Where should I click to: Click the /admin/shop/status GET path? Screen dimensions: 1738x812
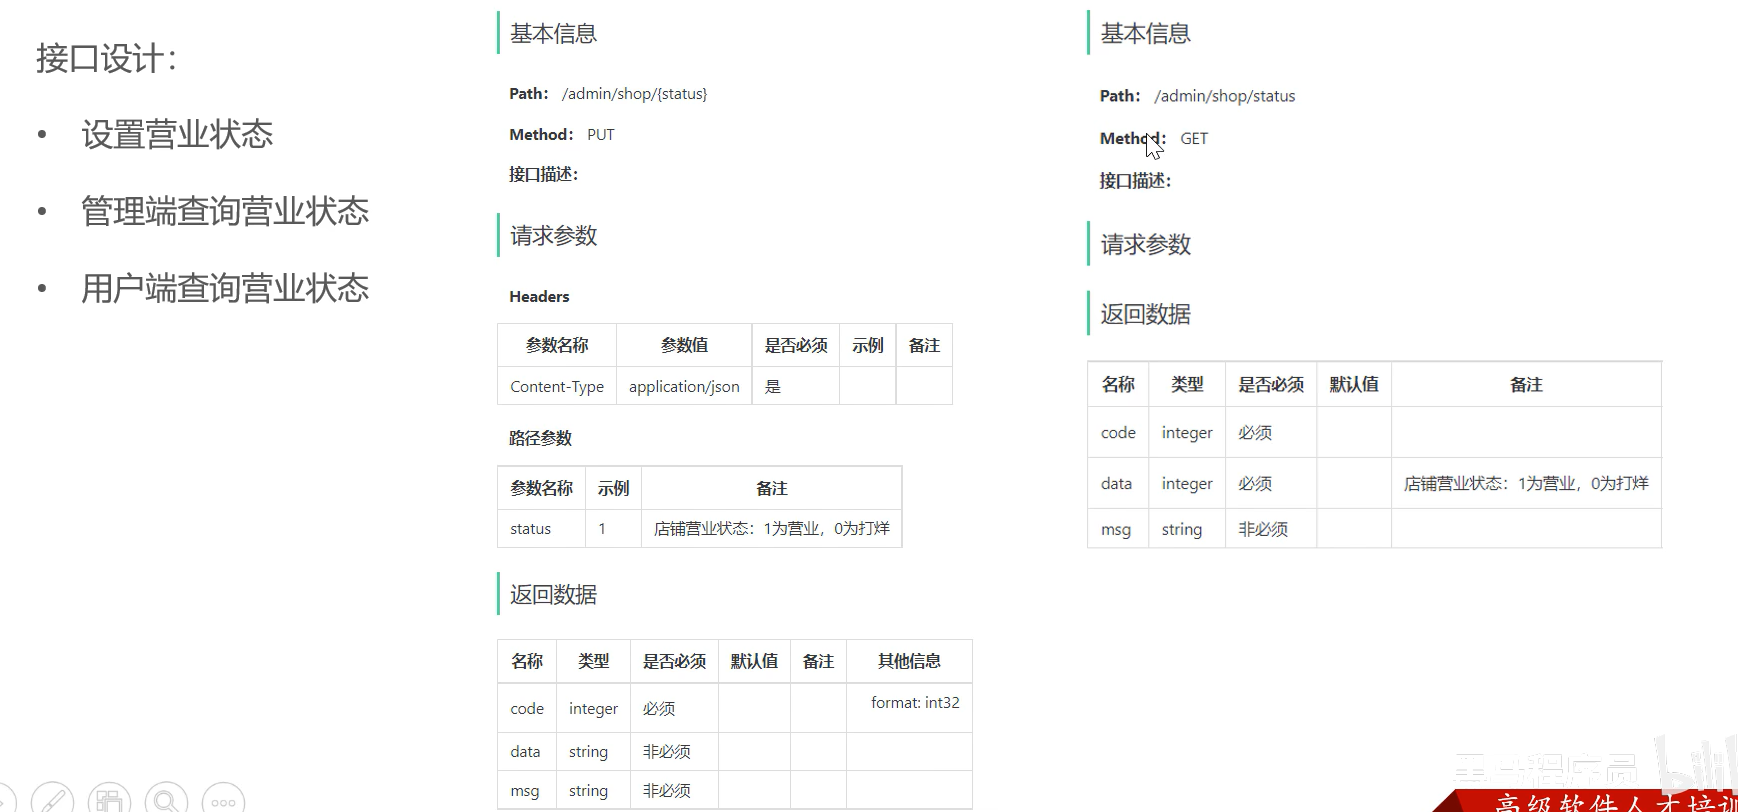pos(1224,96)
